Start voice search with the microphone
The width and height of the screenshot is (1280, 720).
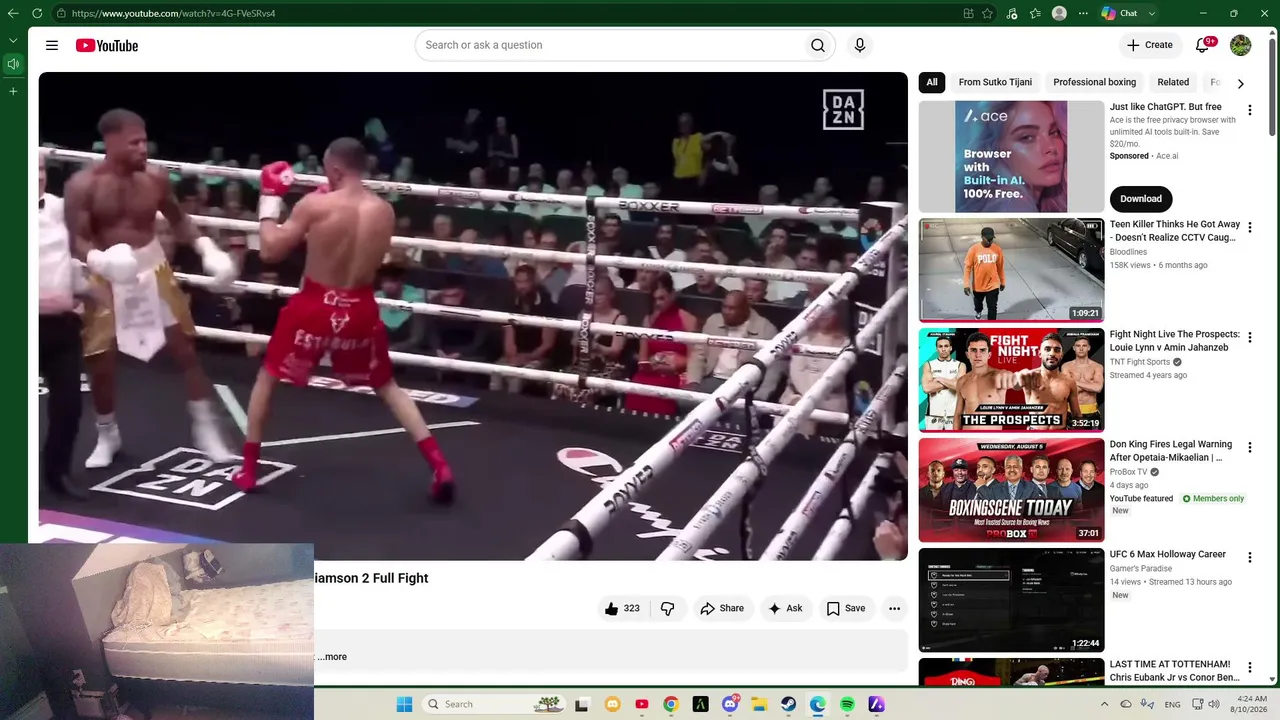click(859, 45)
